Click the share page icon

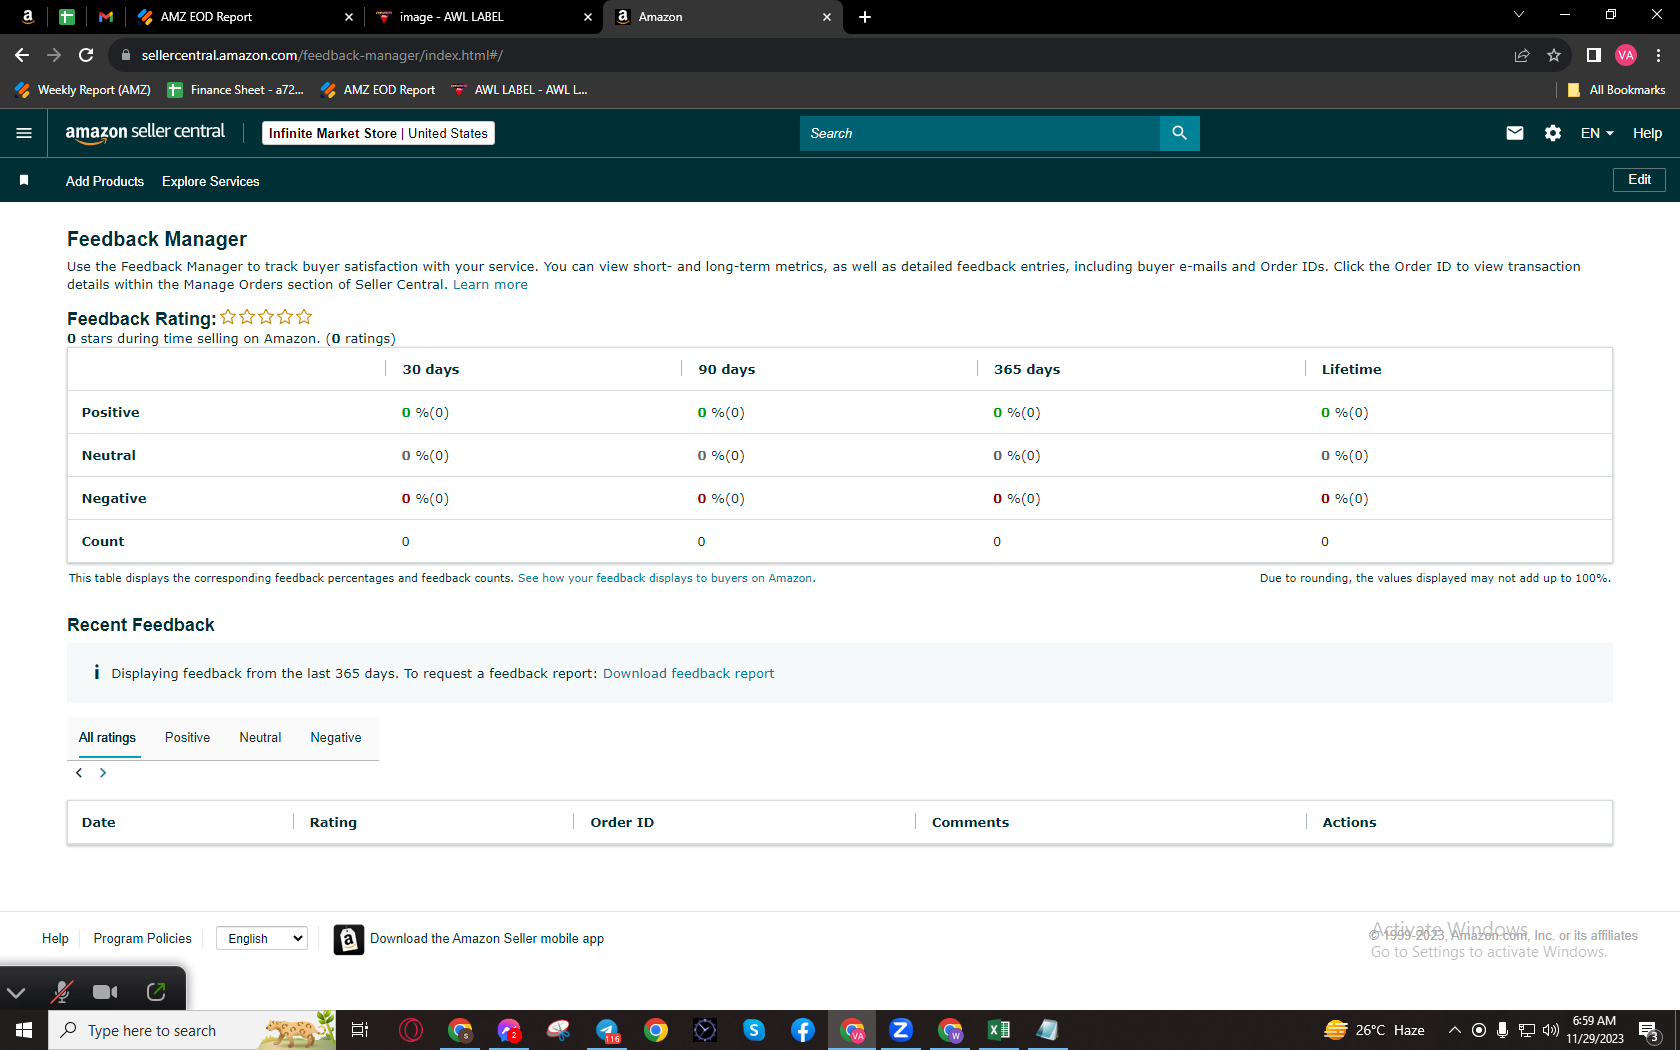[1522, 55]
